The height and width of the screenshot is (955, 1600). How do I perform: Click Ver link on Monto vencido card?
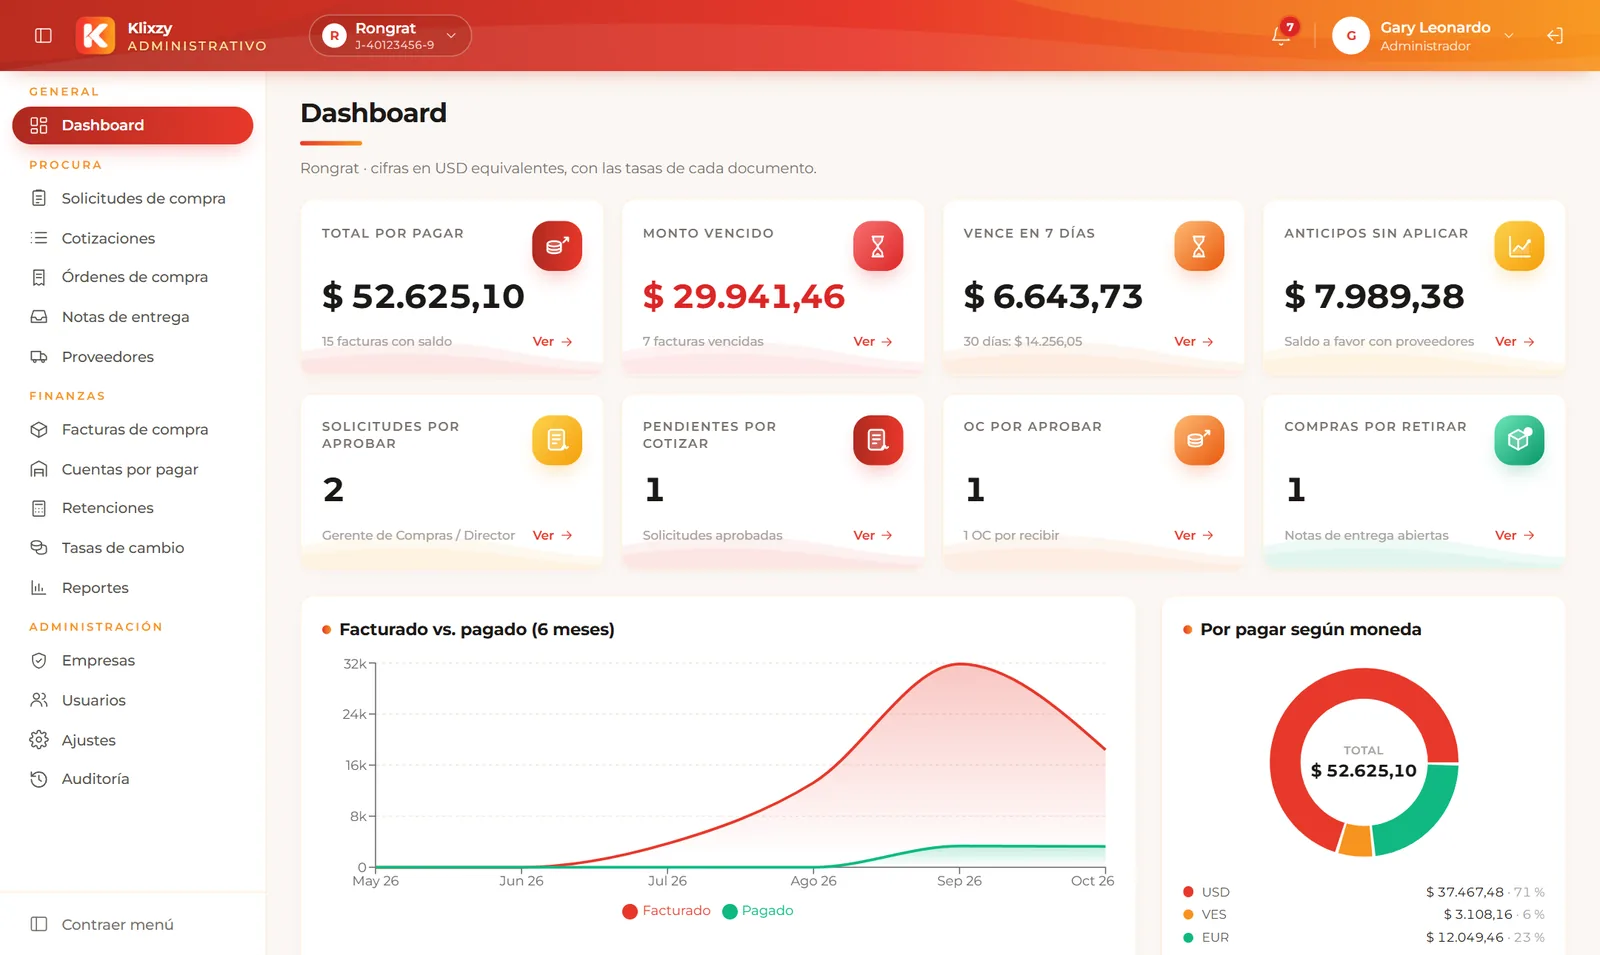coord(873,341)
